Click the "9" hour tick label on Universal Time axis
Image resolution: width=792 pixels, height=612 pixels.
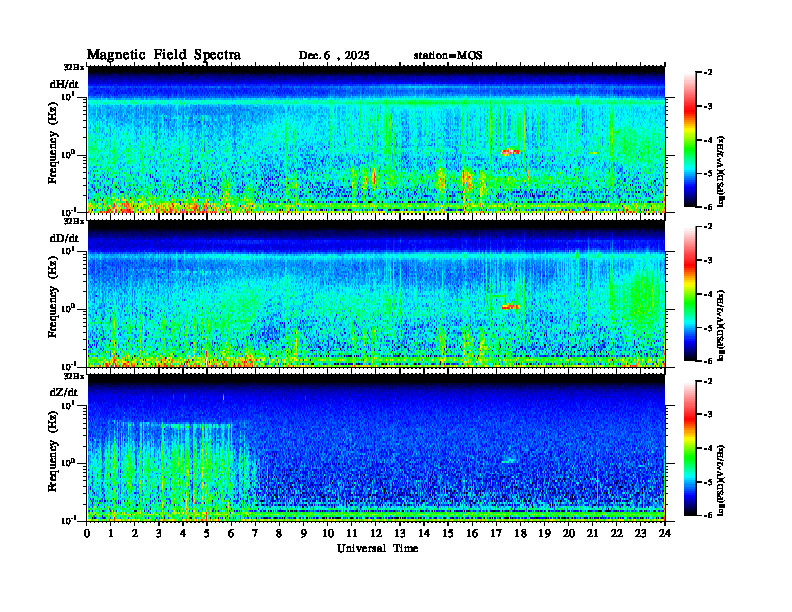click(304, 534)
